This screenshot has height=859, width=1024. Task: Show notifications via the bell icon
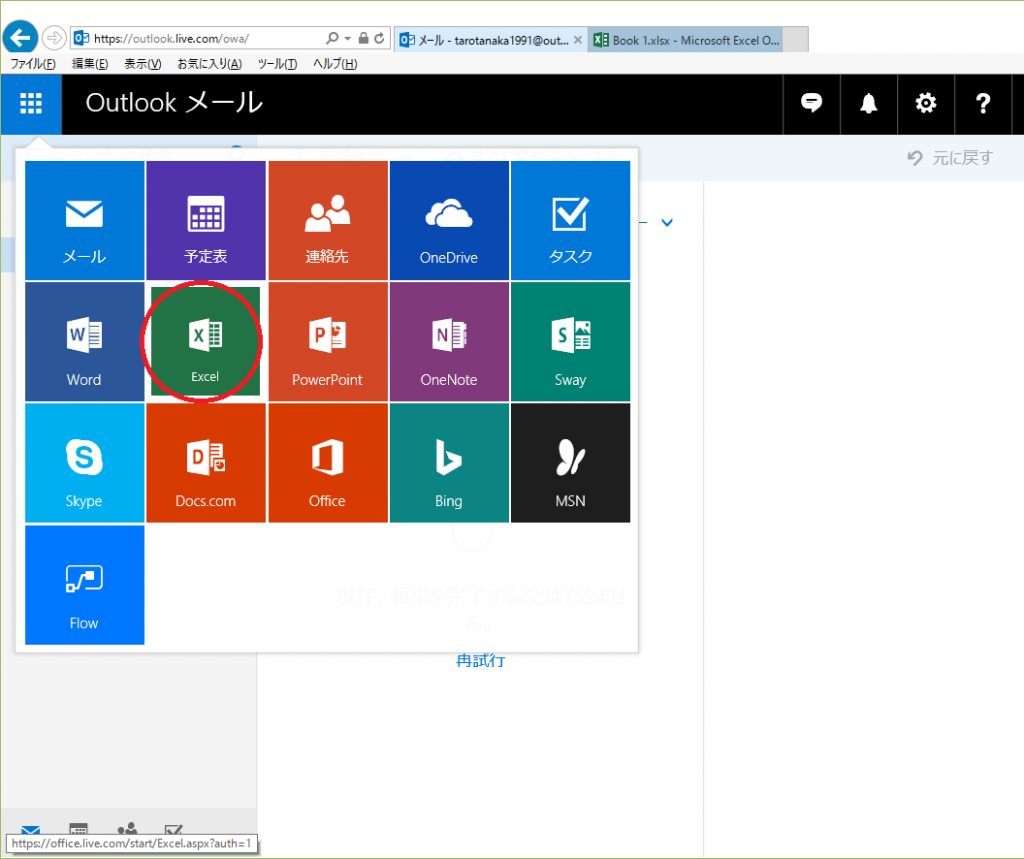tap(869, 103)
